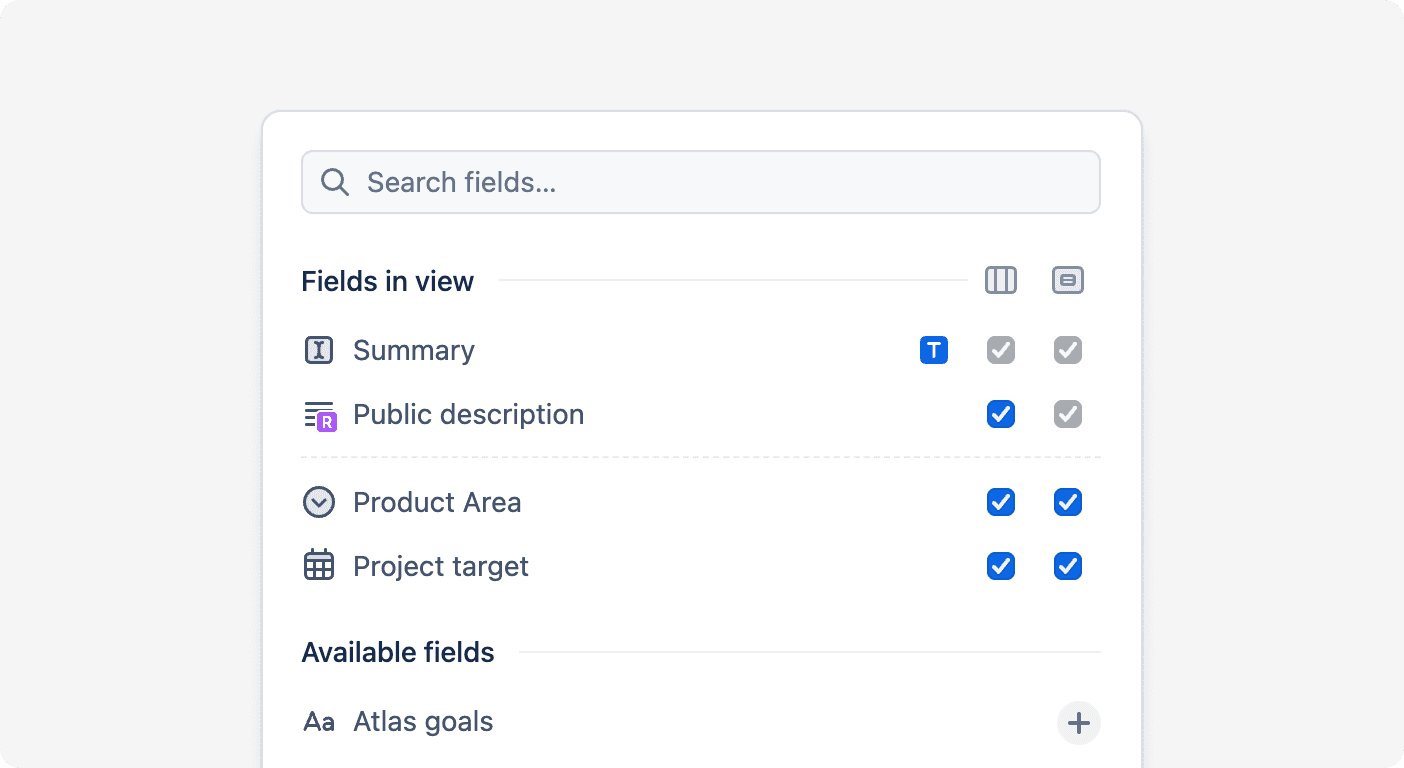This screenshot has width=1404, height=768.
Task: Toggle Project target card checkbox
Action: (x=1068, y=566)
